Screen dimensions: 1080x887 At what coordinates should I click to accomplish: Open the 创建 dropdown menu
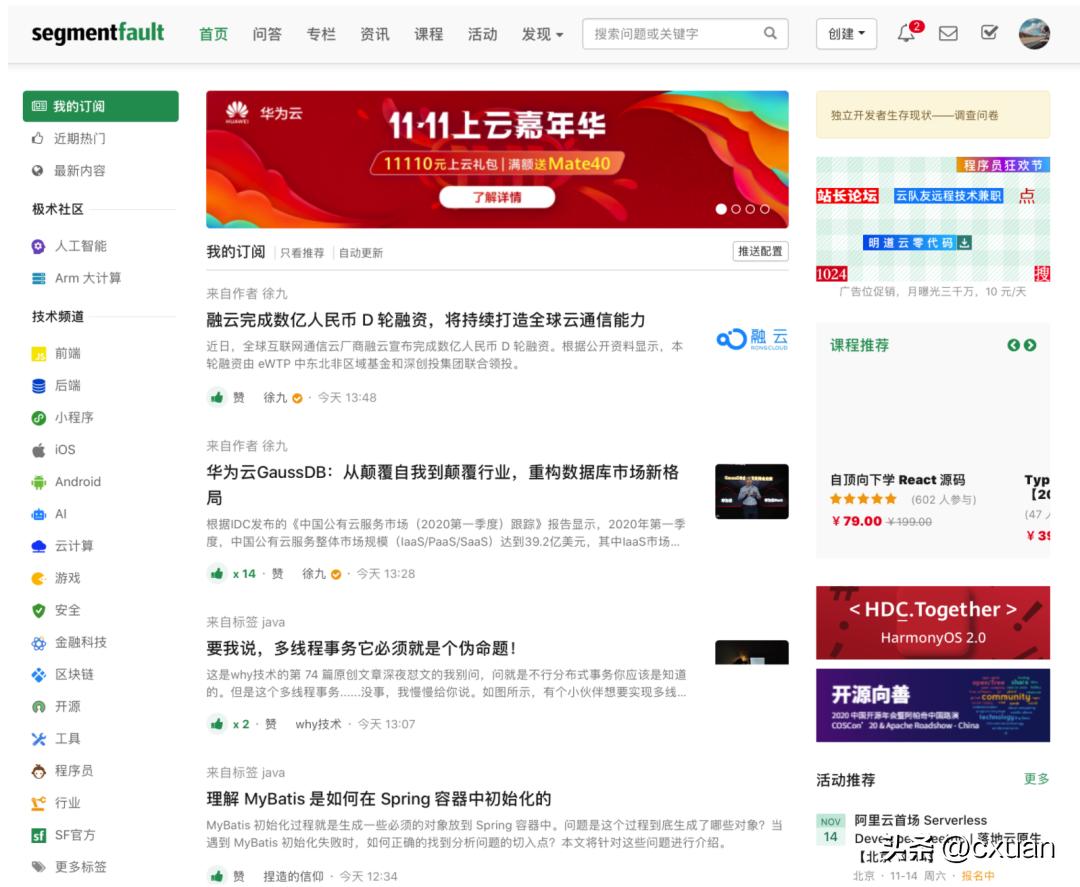[845, 33]
